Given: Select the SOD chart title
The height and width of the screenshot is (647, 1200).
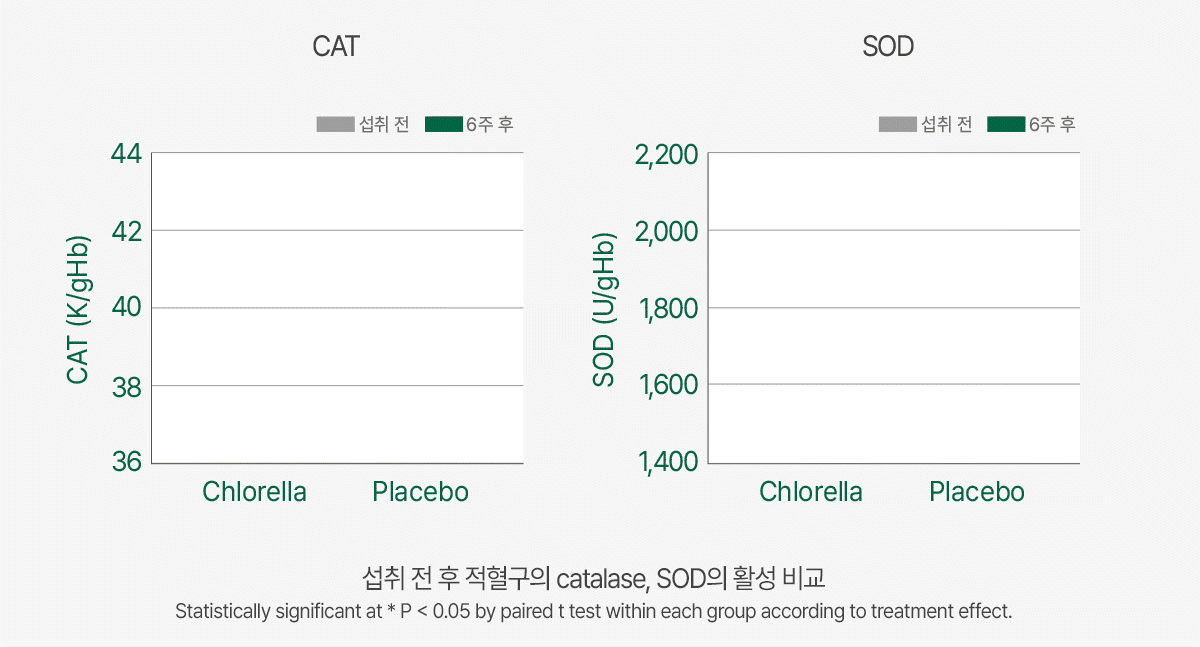Looking at the screenshot, I should [x=888, y=47].
